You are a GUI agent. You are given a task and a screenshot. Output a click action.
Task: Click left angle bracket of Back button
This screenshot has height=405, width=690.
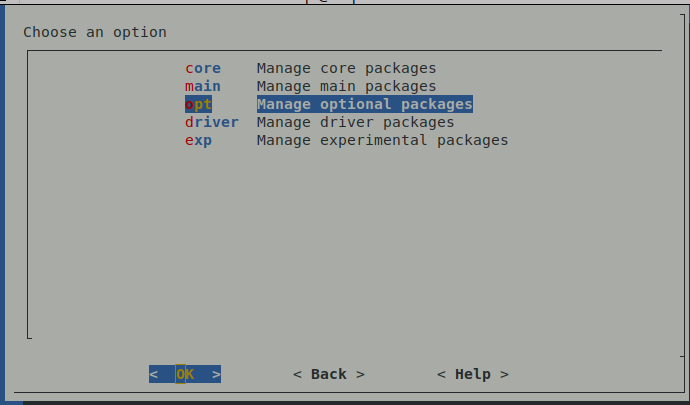tap(298, 374)
